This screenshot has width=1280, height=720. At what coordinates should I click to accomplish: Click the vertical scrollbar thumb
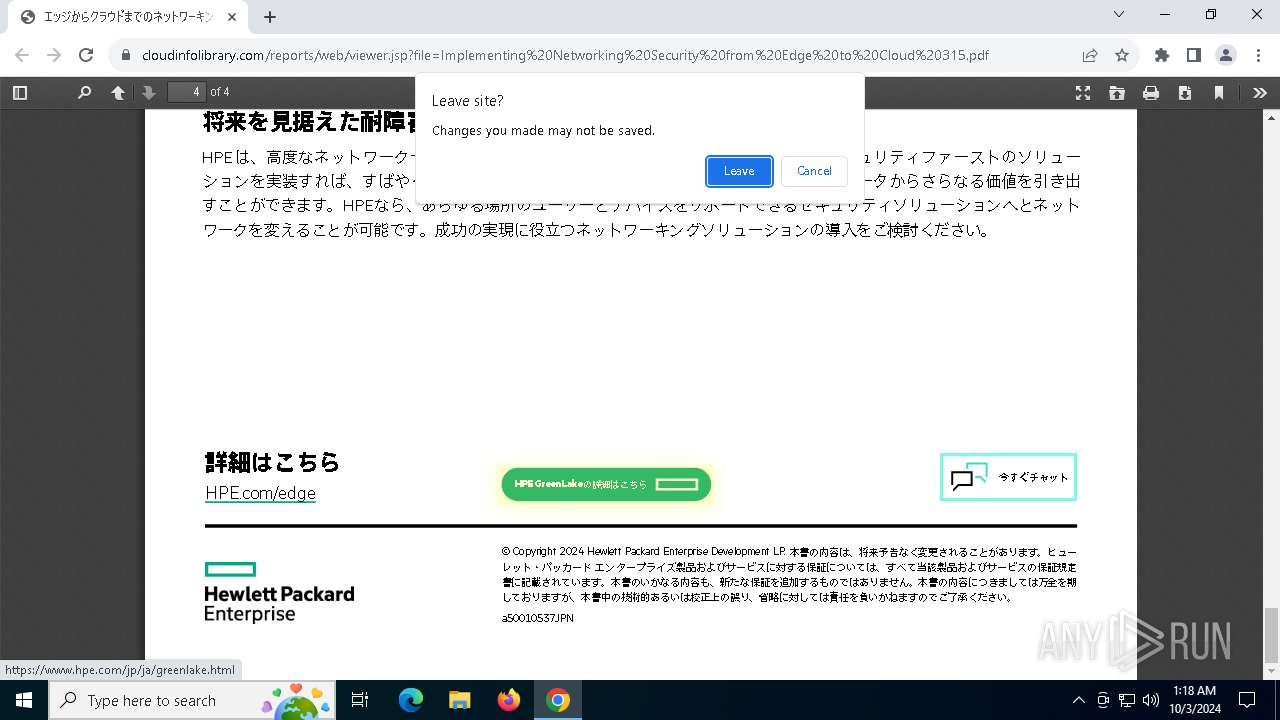click(1272, 635)
